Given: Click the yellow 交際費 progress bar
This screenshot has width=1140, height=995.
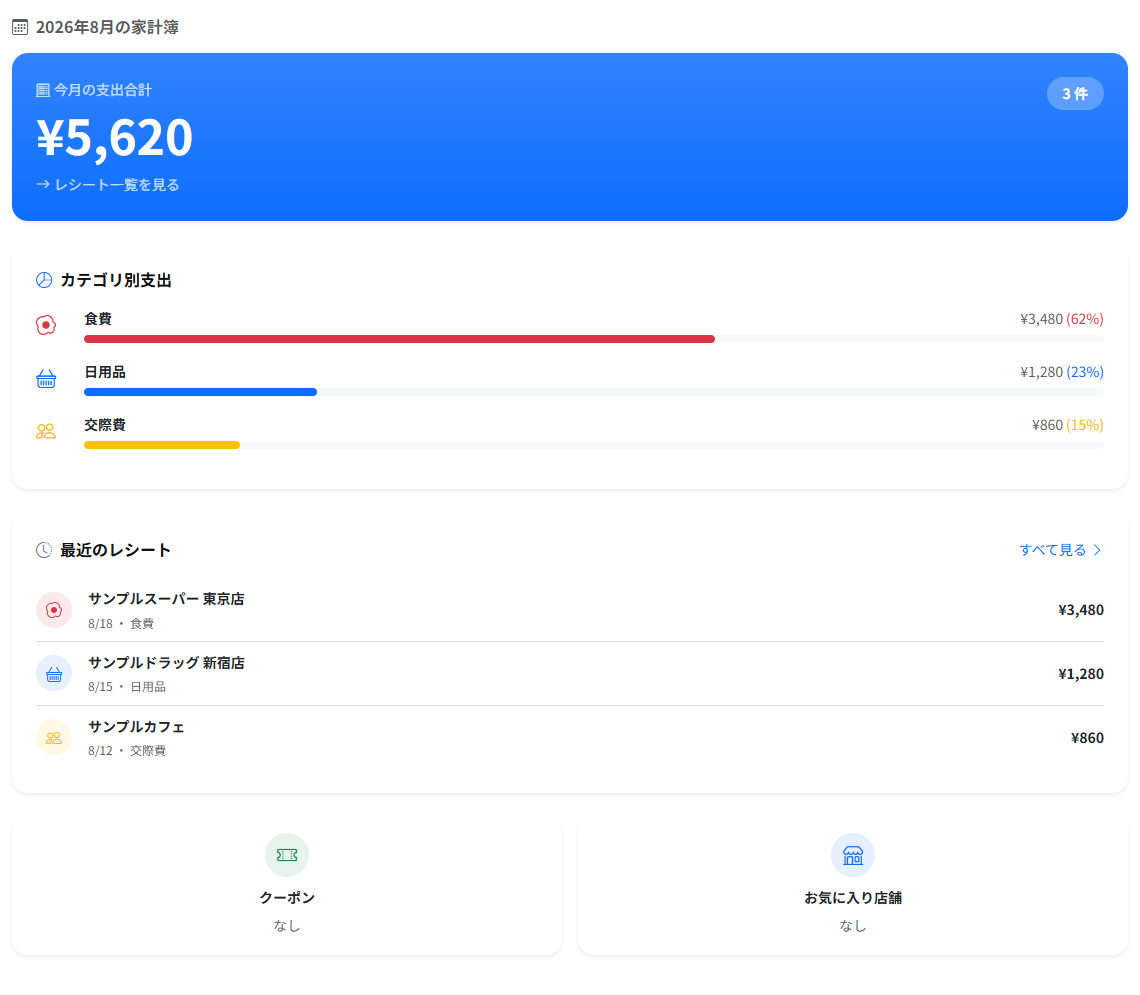Looking at the screenshot, I should [x=162, y=445].
